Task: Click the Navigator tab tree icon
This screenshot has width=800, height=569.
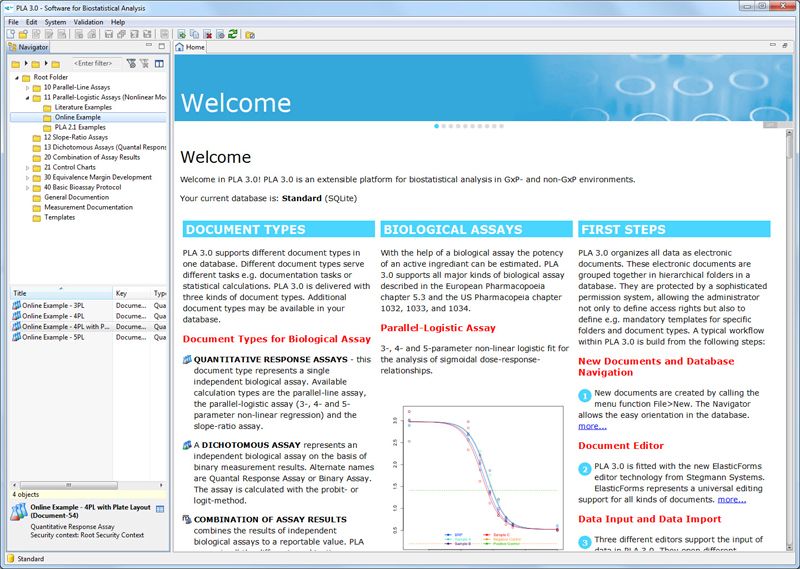Action: [x=12, y=47]
